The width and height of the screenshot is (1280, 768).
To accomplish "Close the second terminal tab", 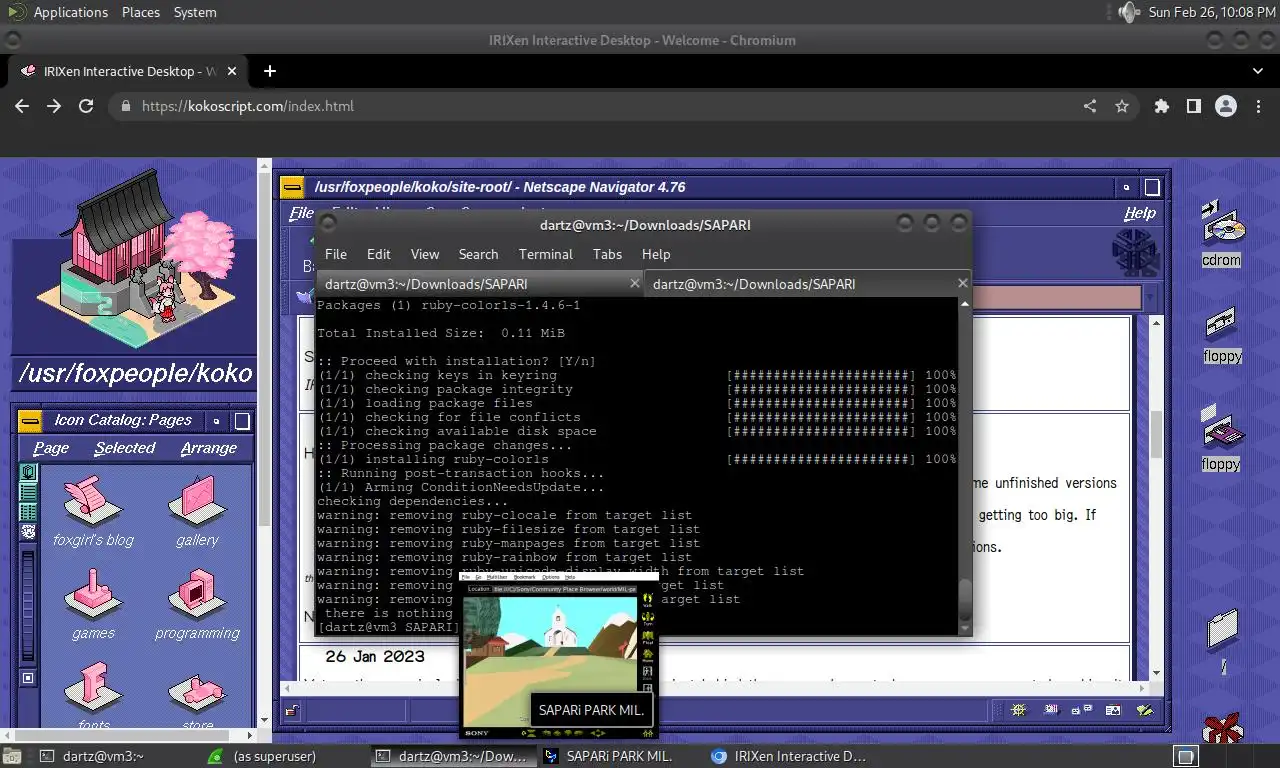I will click(x=962, y=284).
